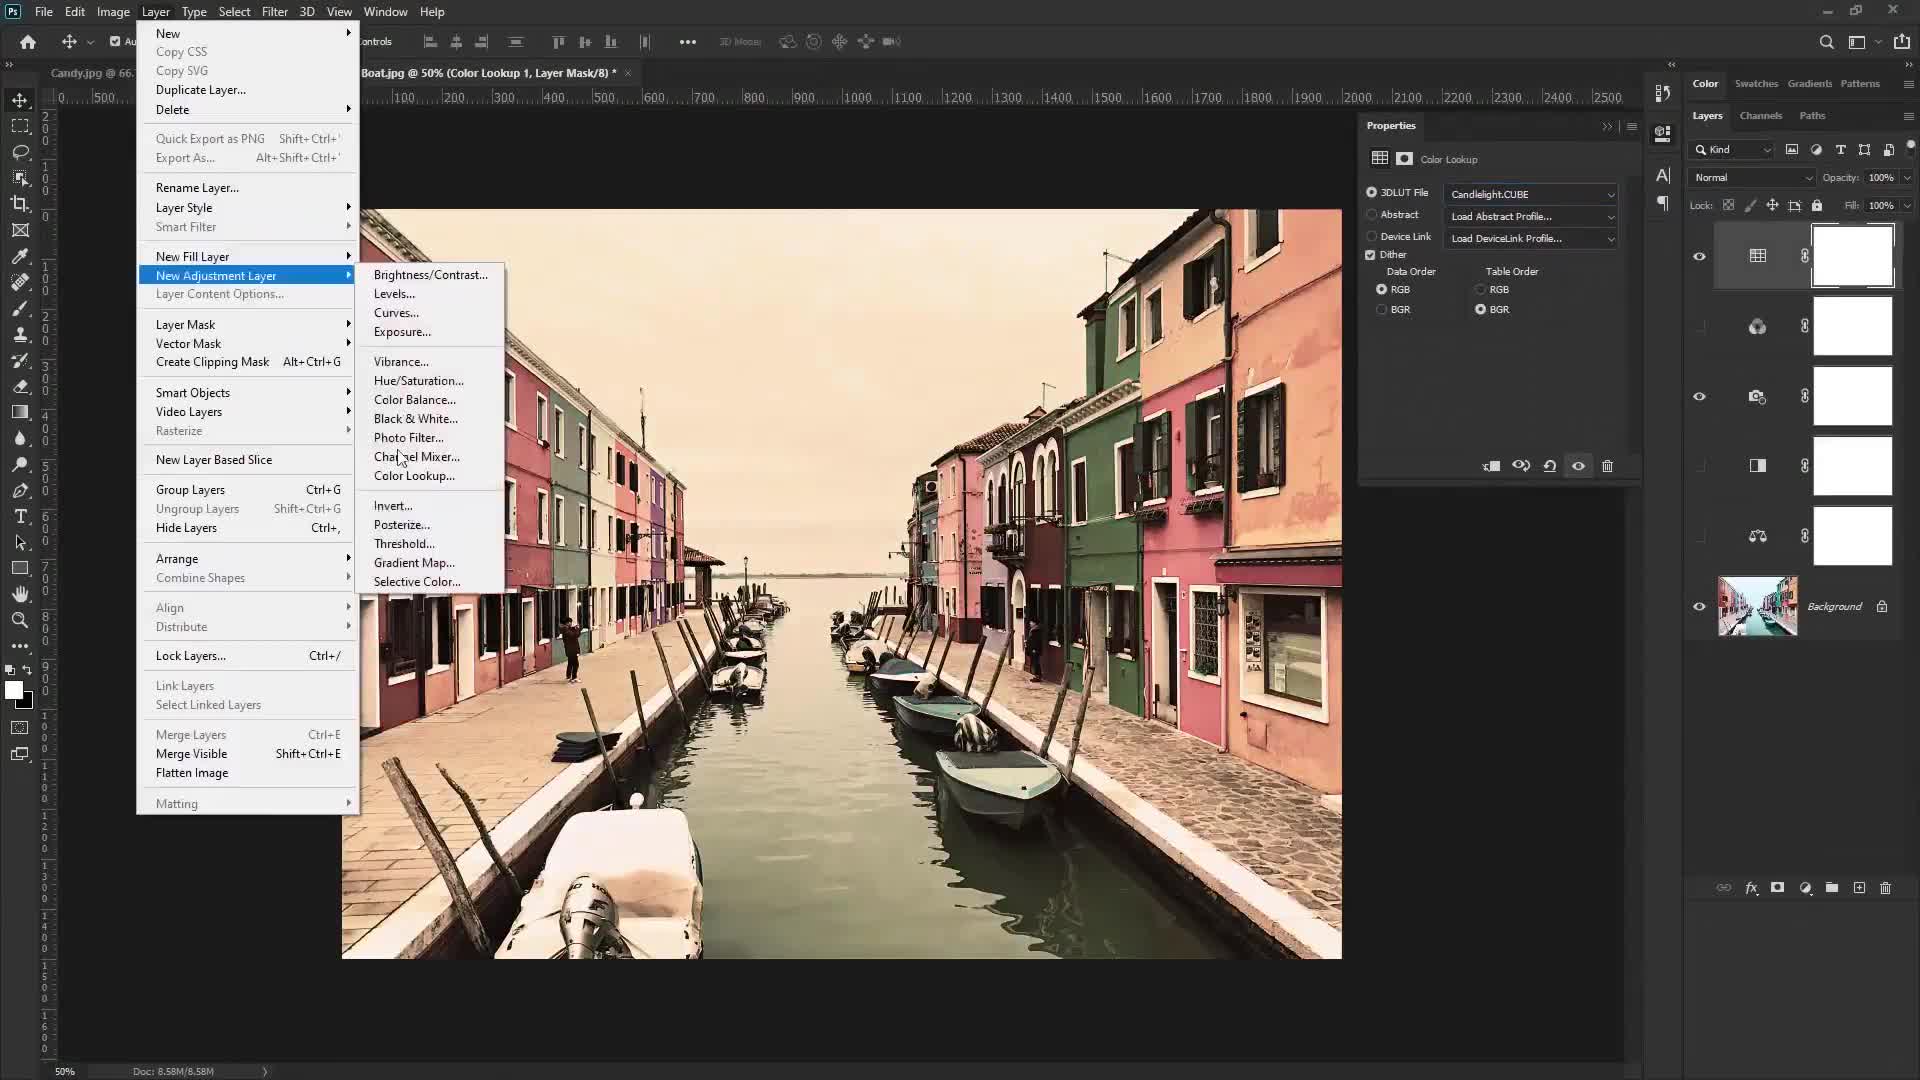Image resolution: width=1920 pixels, height=1080 pixels.
Task: Toggle the Dither checkbox
Action: pyautogui.click(x=1371, y=255)
